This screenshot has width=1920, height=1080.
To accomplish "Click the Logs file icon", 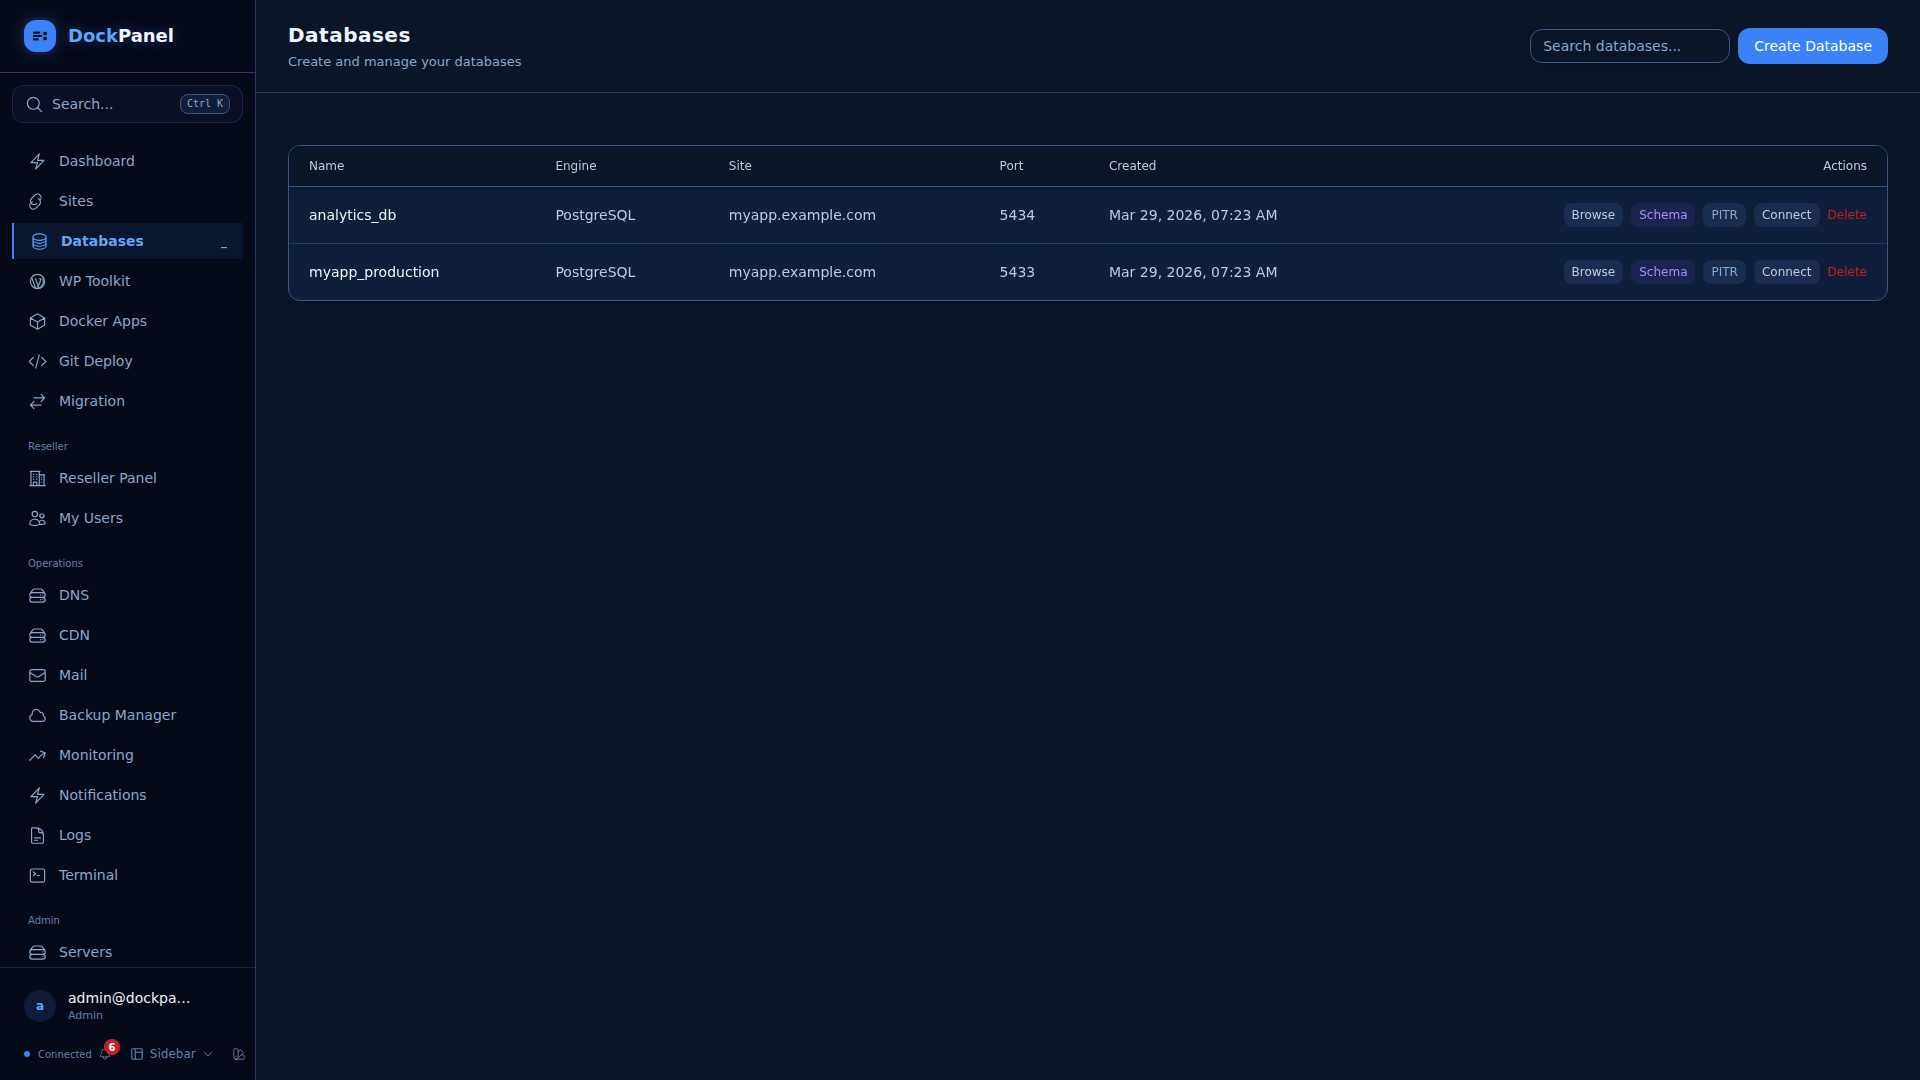I will point(37,835).
